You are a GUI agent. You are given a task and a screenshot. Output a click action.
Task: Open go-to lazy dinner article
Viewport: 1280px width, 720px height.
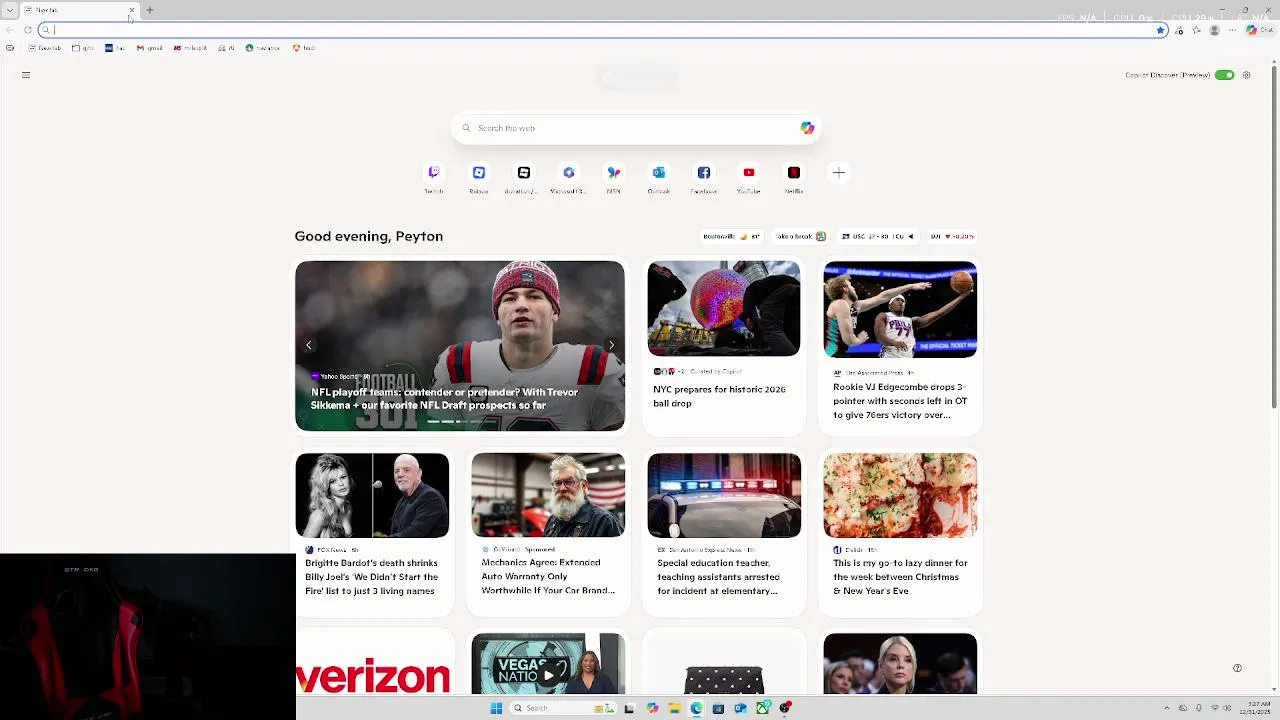pos(900,577)
